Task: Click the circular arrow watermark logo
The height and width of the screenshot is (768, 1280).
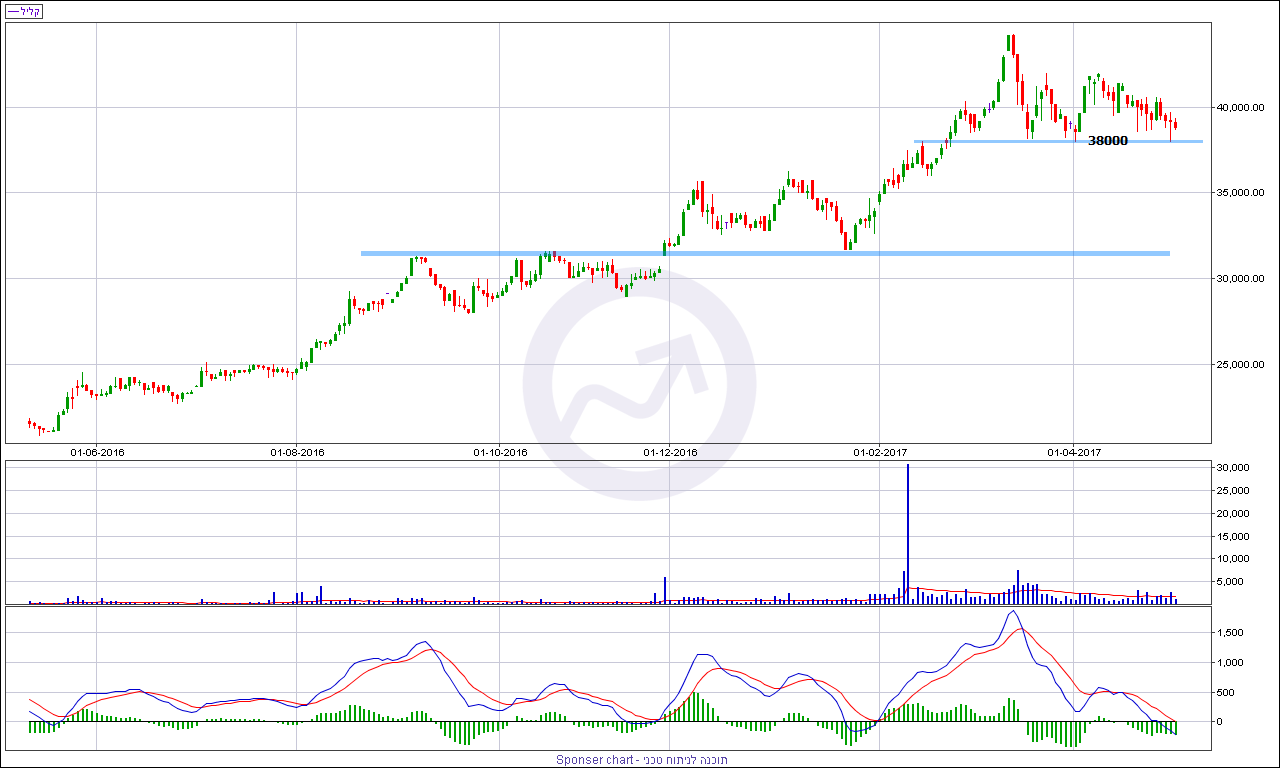Action: (x=640, y=384)
